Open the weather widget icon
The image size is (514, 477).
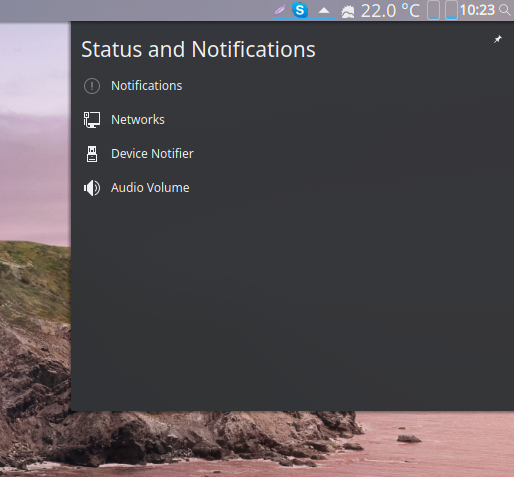tap(348, 12)
